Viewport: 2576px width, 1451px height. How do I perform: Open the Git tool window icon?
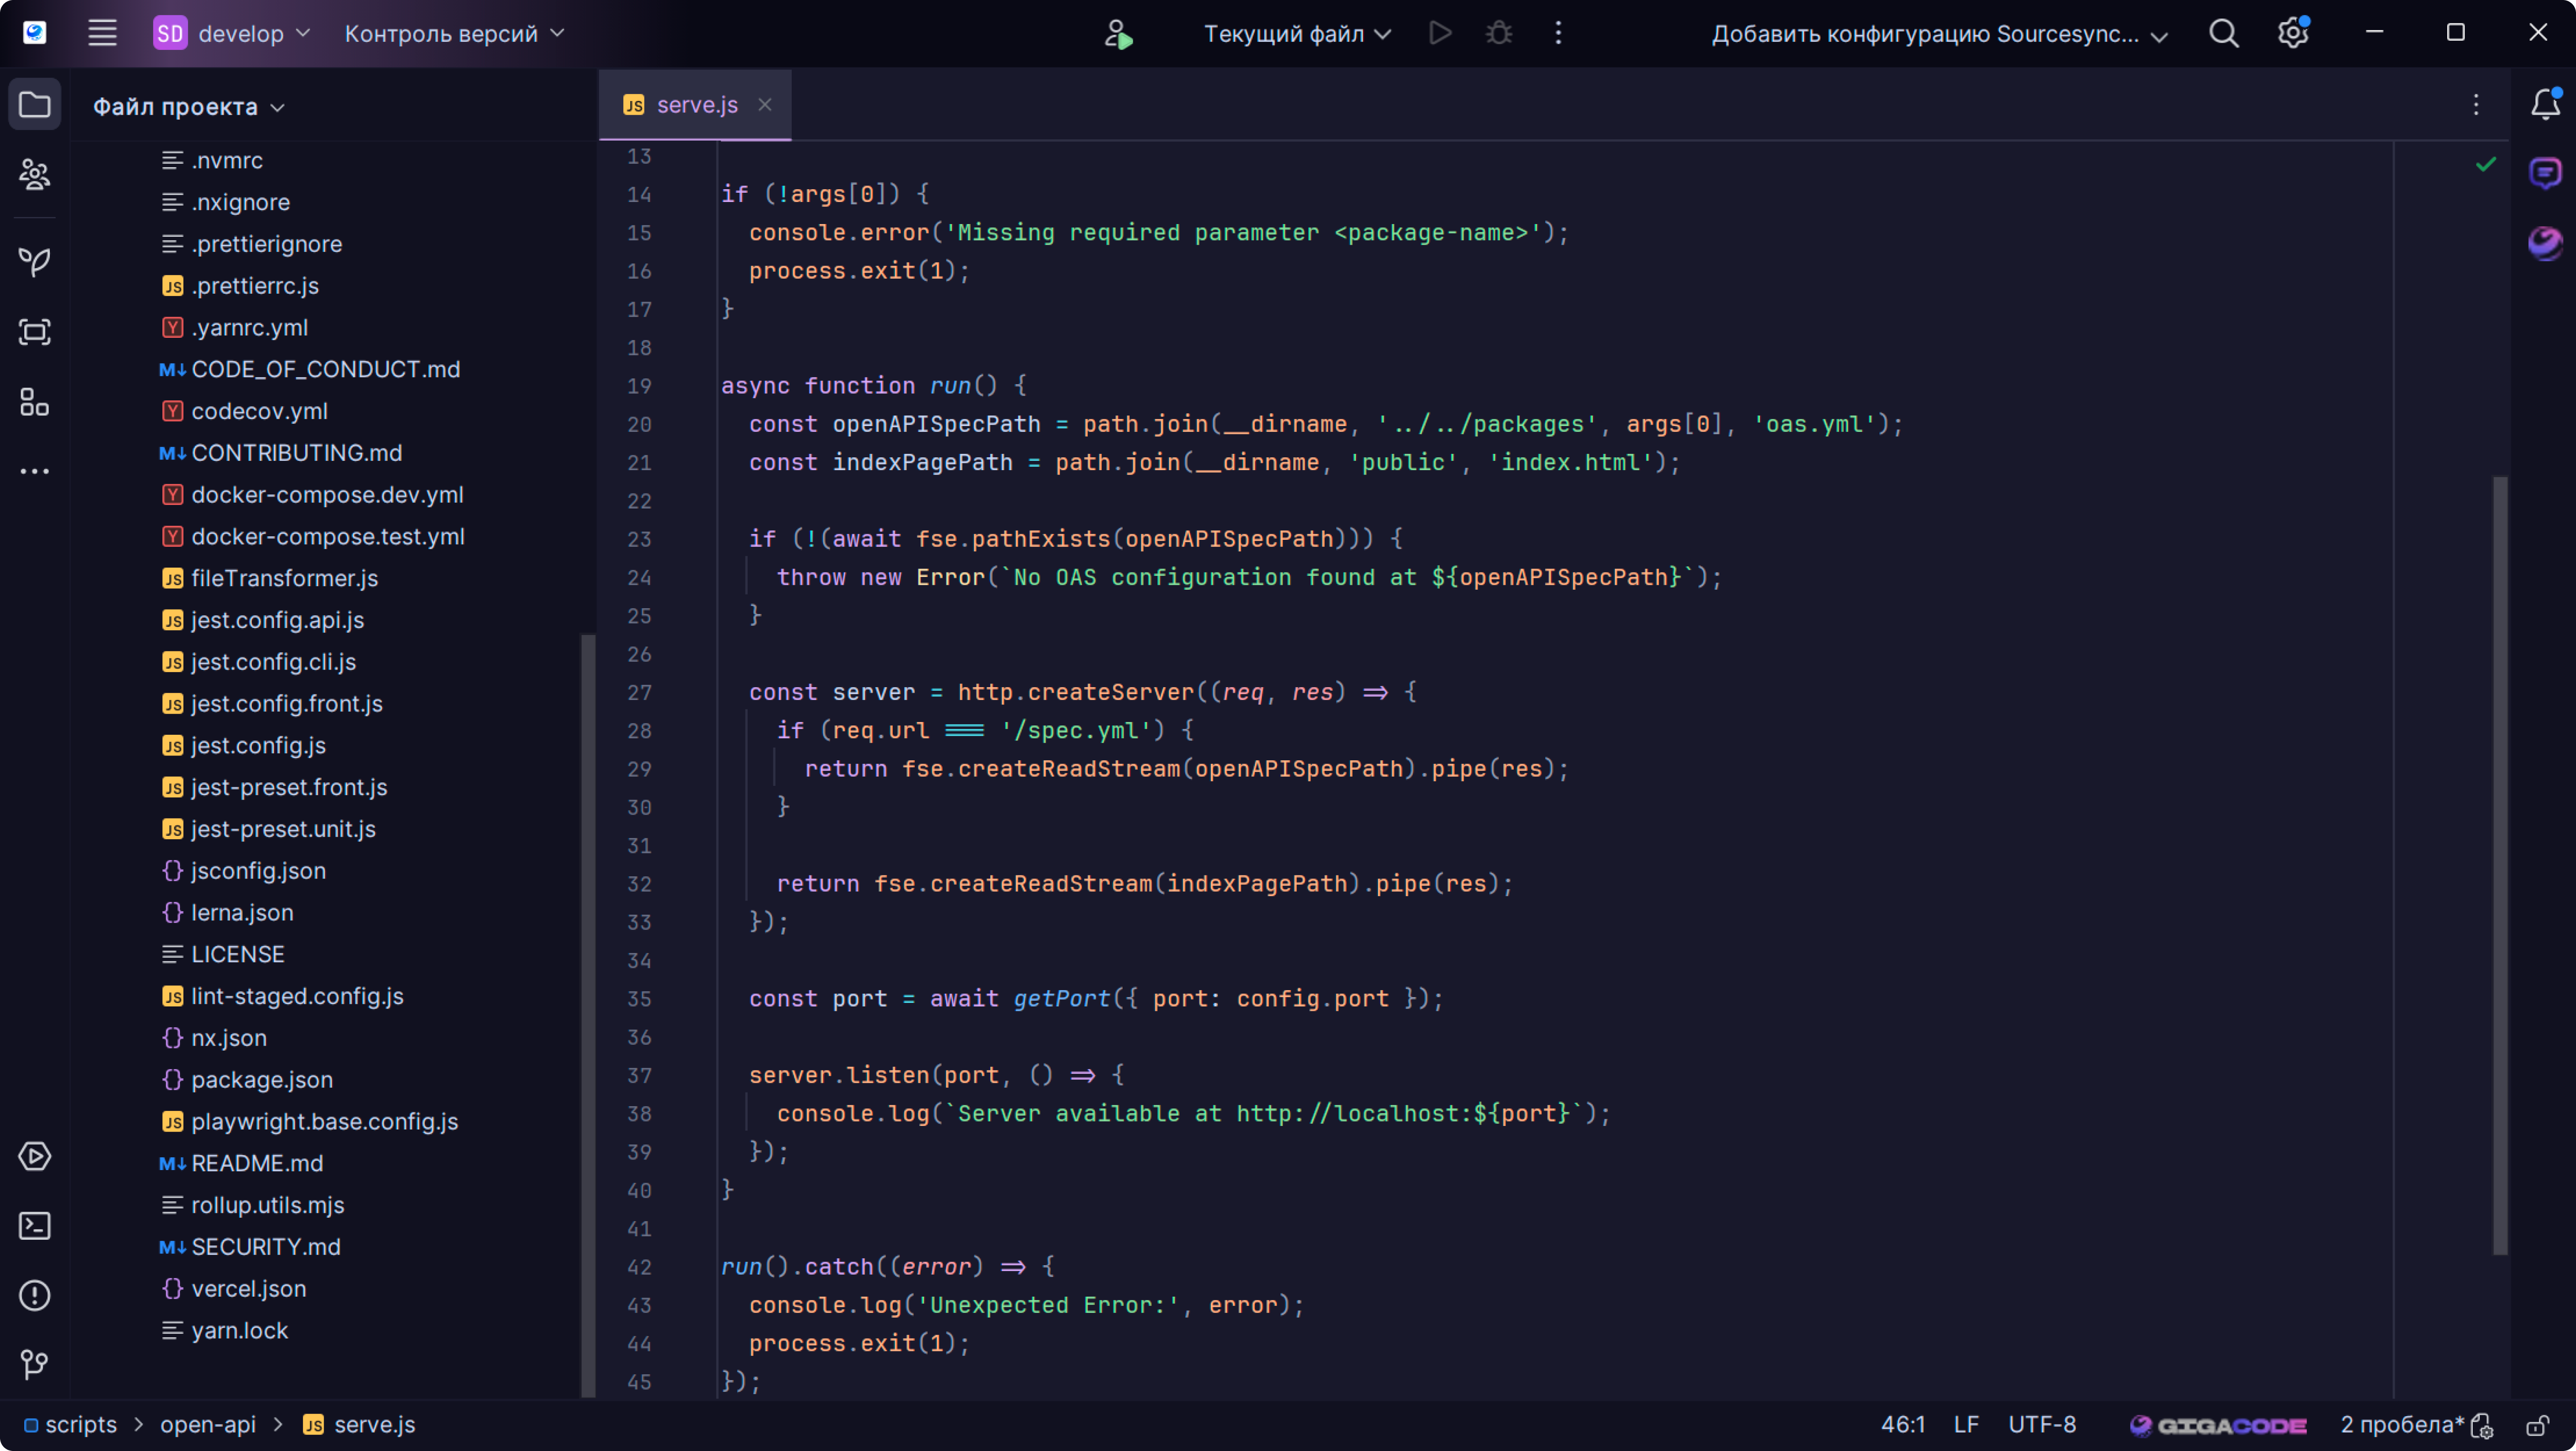(35, 1364)
